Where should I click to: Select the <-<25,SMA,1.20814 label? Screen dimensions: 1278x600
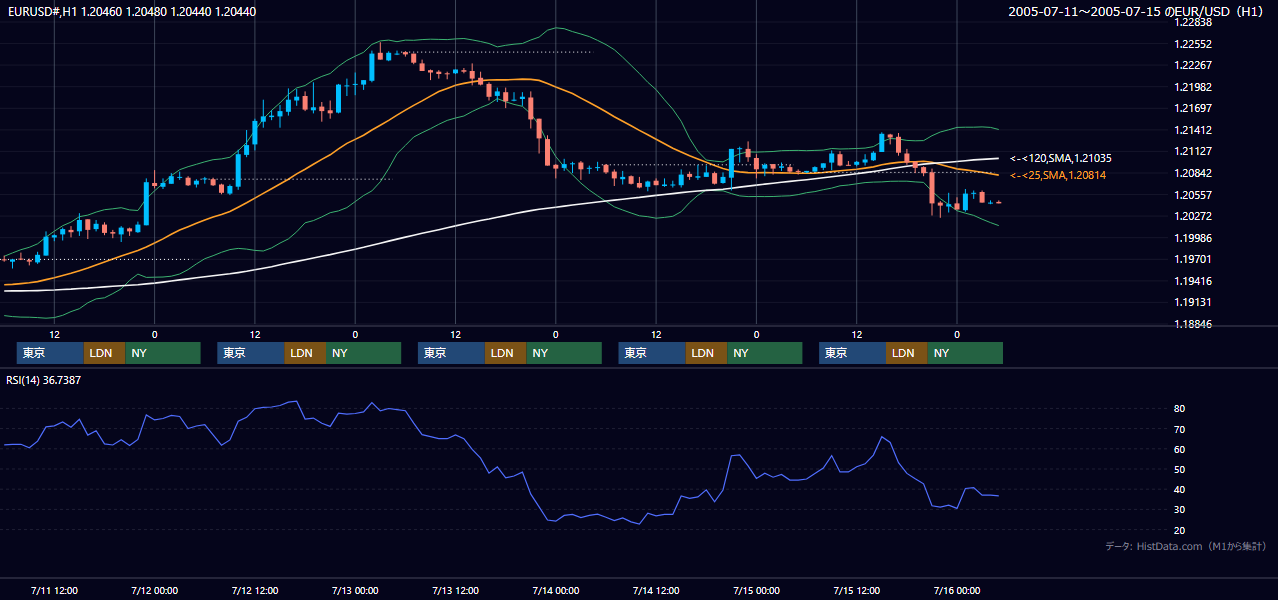pos(1057,175)
